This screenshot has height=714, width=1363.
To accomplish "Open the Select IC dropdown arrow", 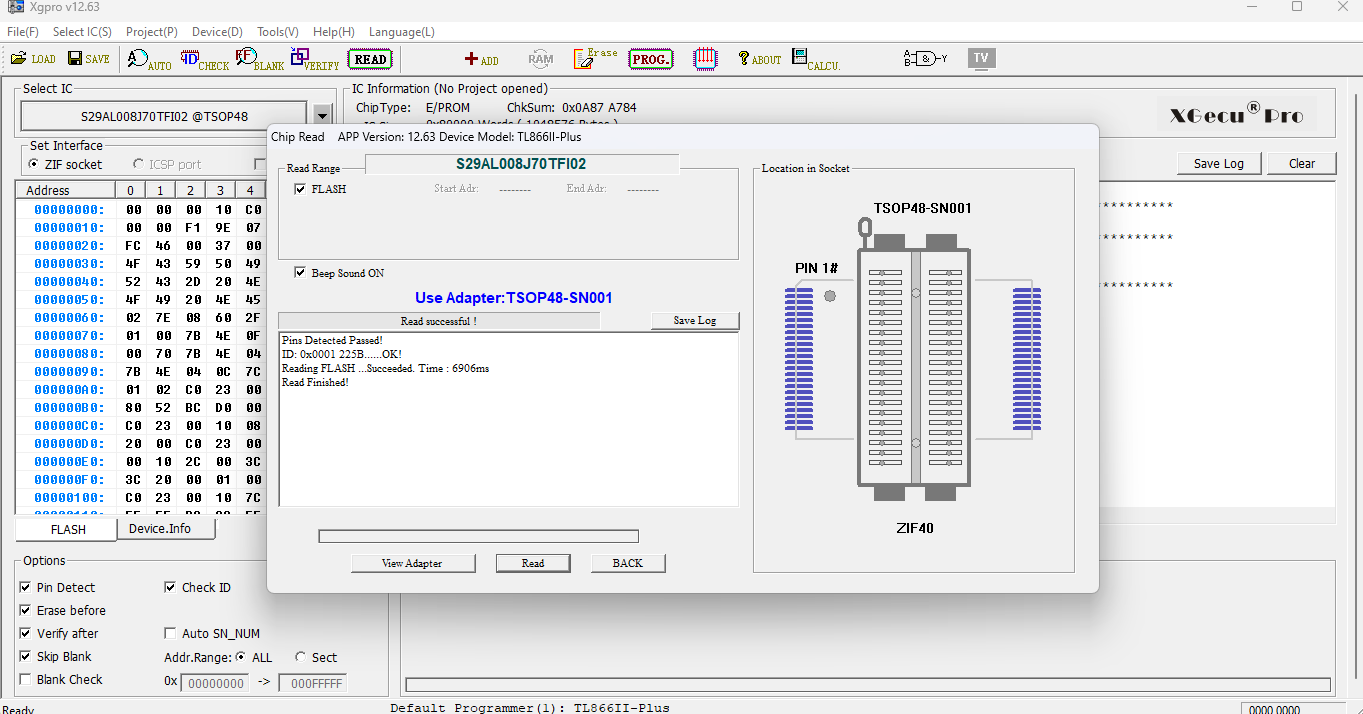I will tap(322, 114).
